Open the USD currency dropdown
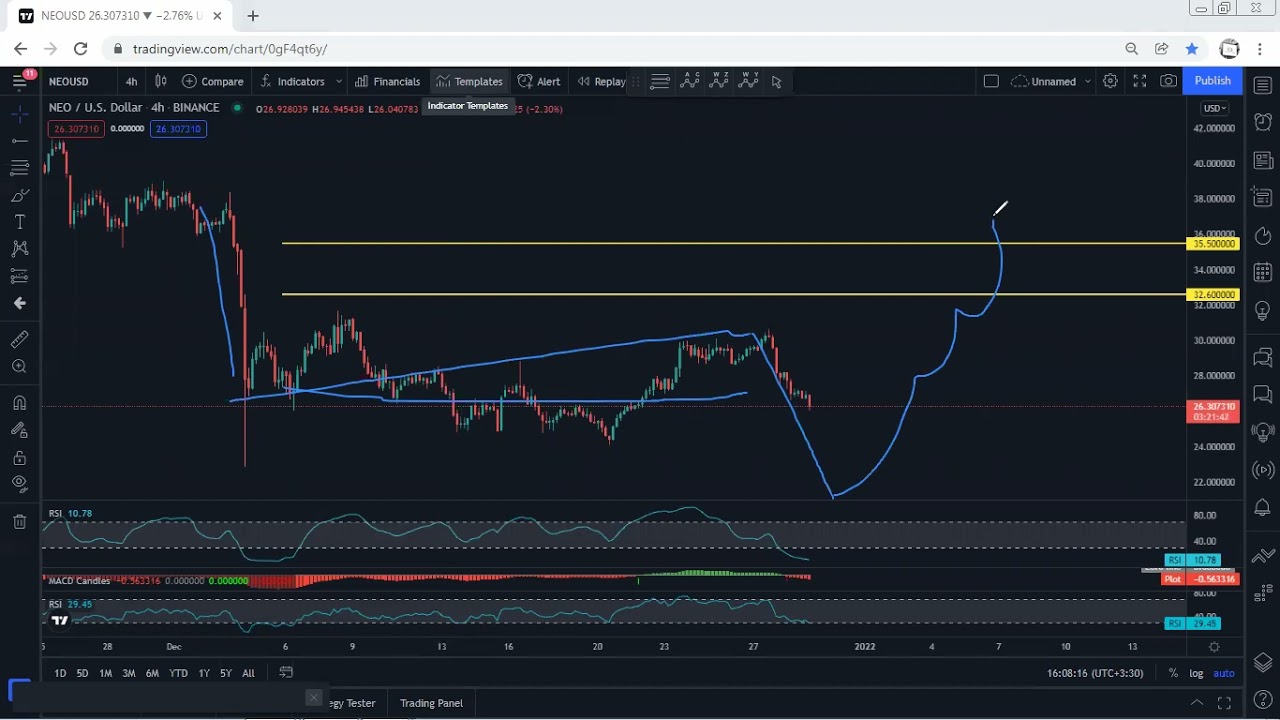 (x=1215, y=108)
